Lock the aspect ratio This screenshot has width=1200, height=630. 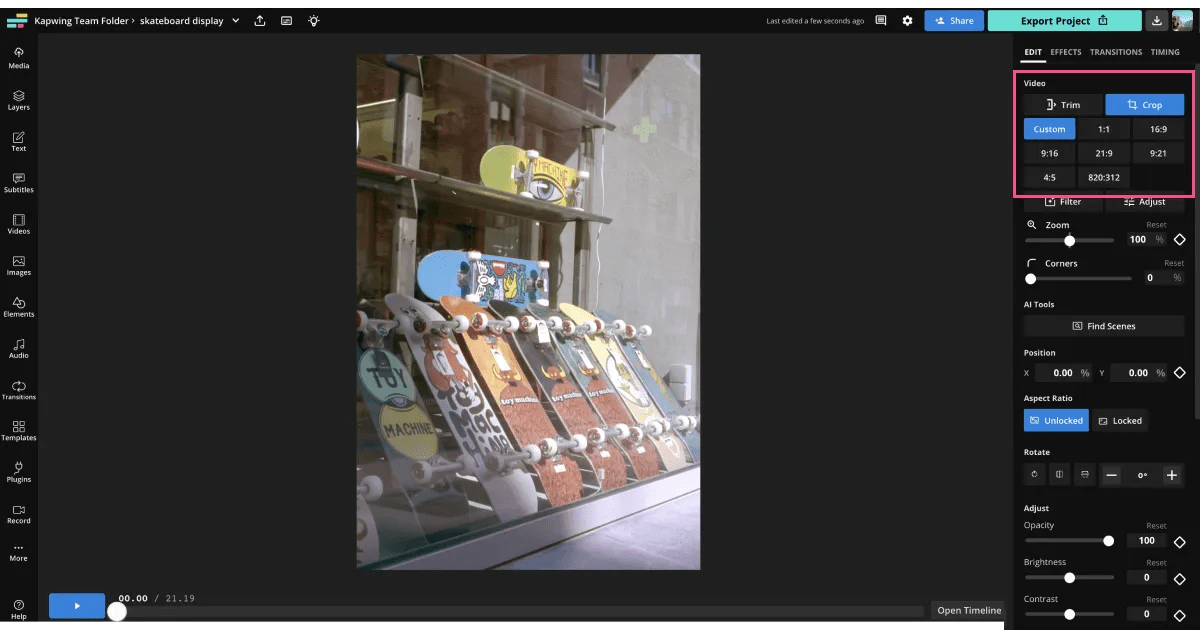point(1121,420)
